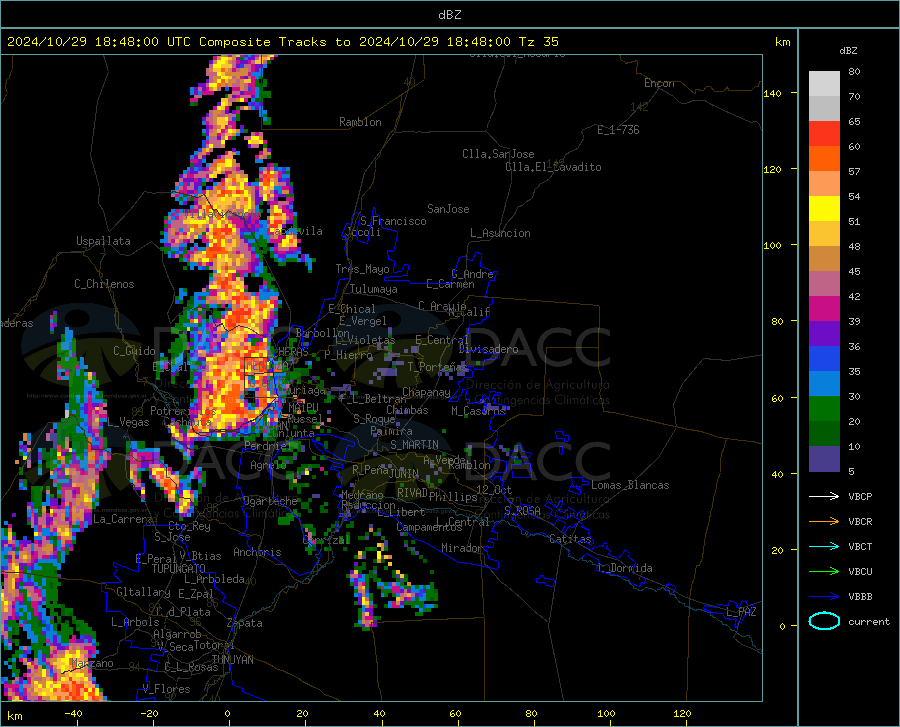Click the L_Dormida map label
This screenshot has width=900, height=727.
point(626,568)
